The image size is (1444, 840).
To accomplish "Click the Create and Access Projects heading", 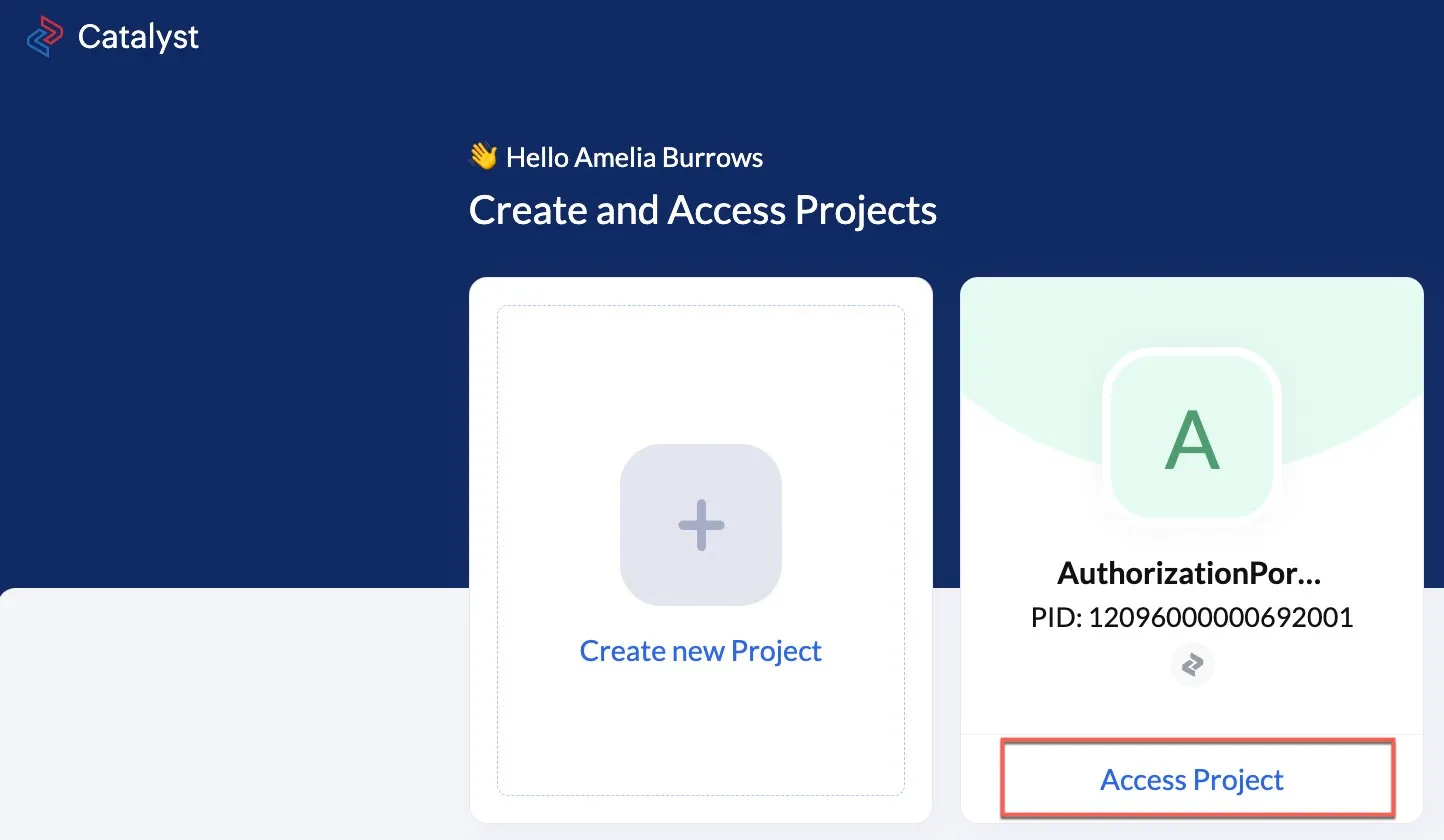I will point(703,210).
